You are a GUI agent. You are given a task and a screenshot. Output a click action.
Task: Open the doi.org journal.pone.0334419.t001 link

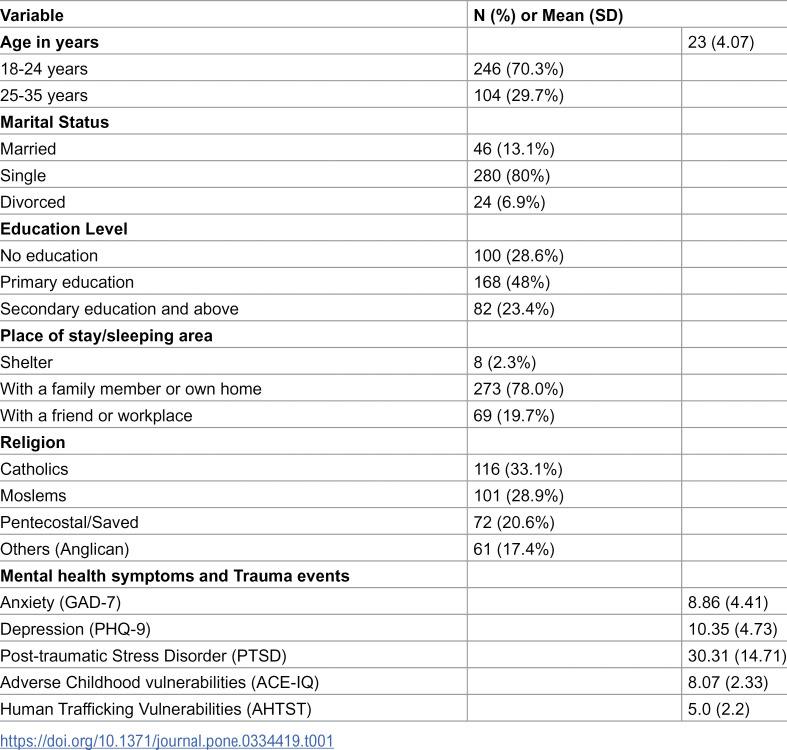tap(167, 741)
